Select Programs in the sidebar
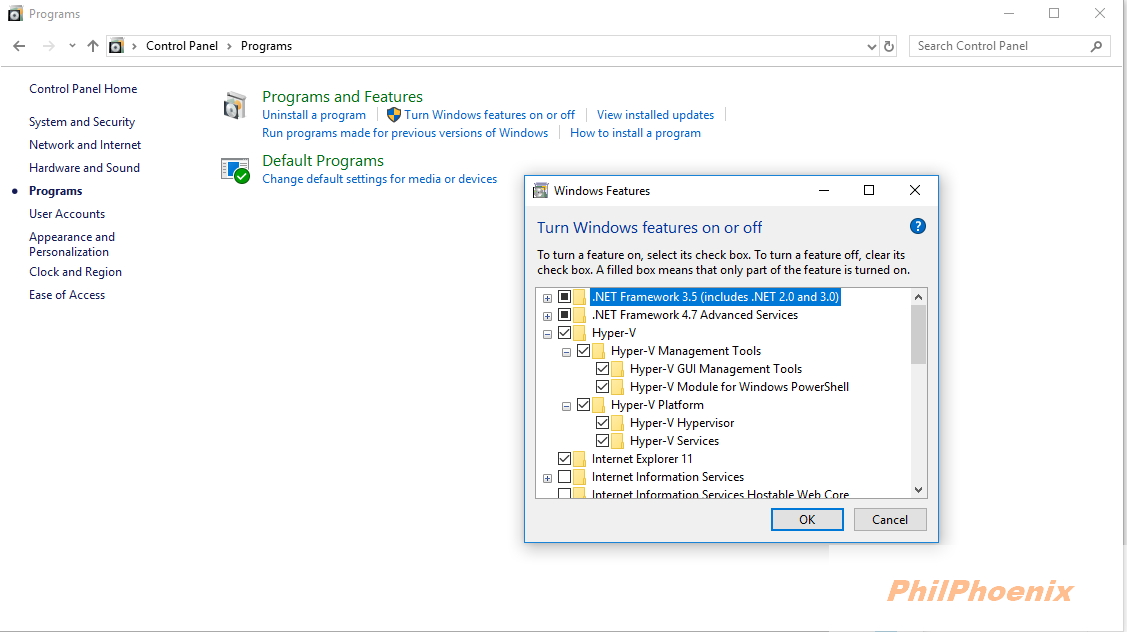Image resolution: width=1127 pixels, height=632 pixels. (x=55, y=191)
